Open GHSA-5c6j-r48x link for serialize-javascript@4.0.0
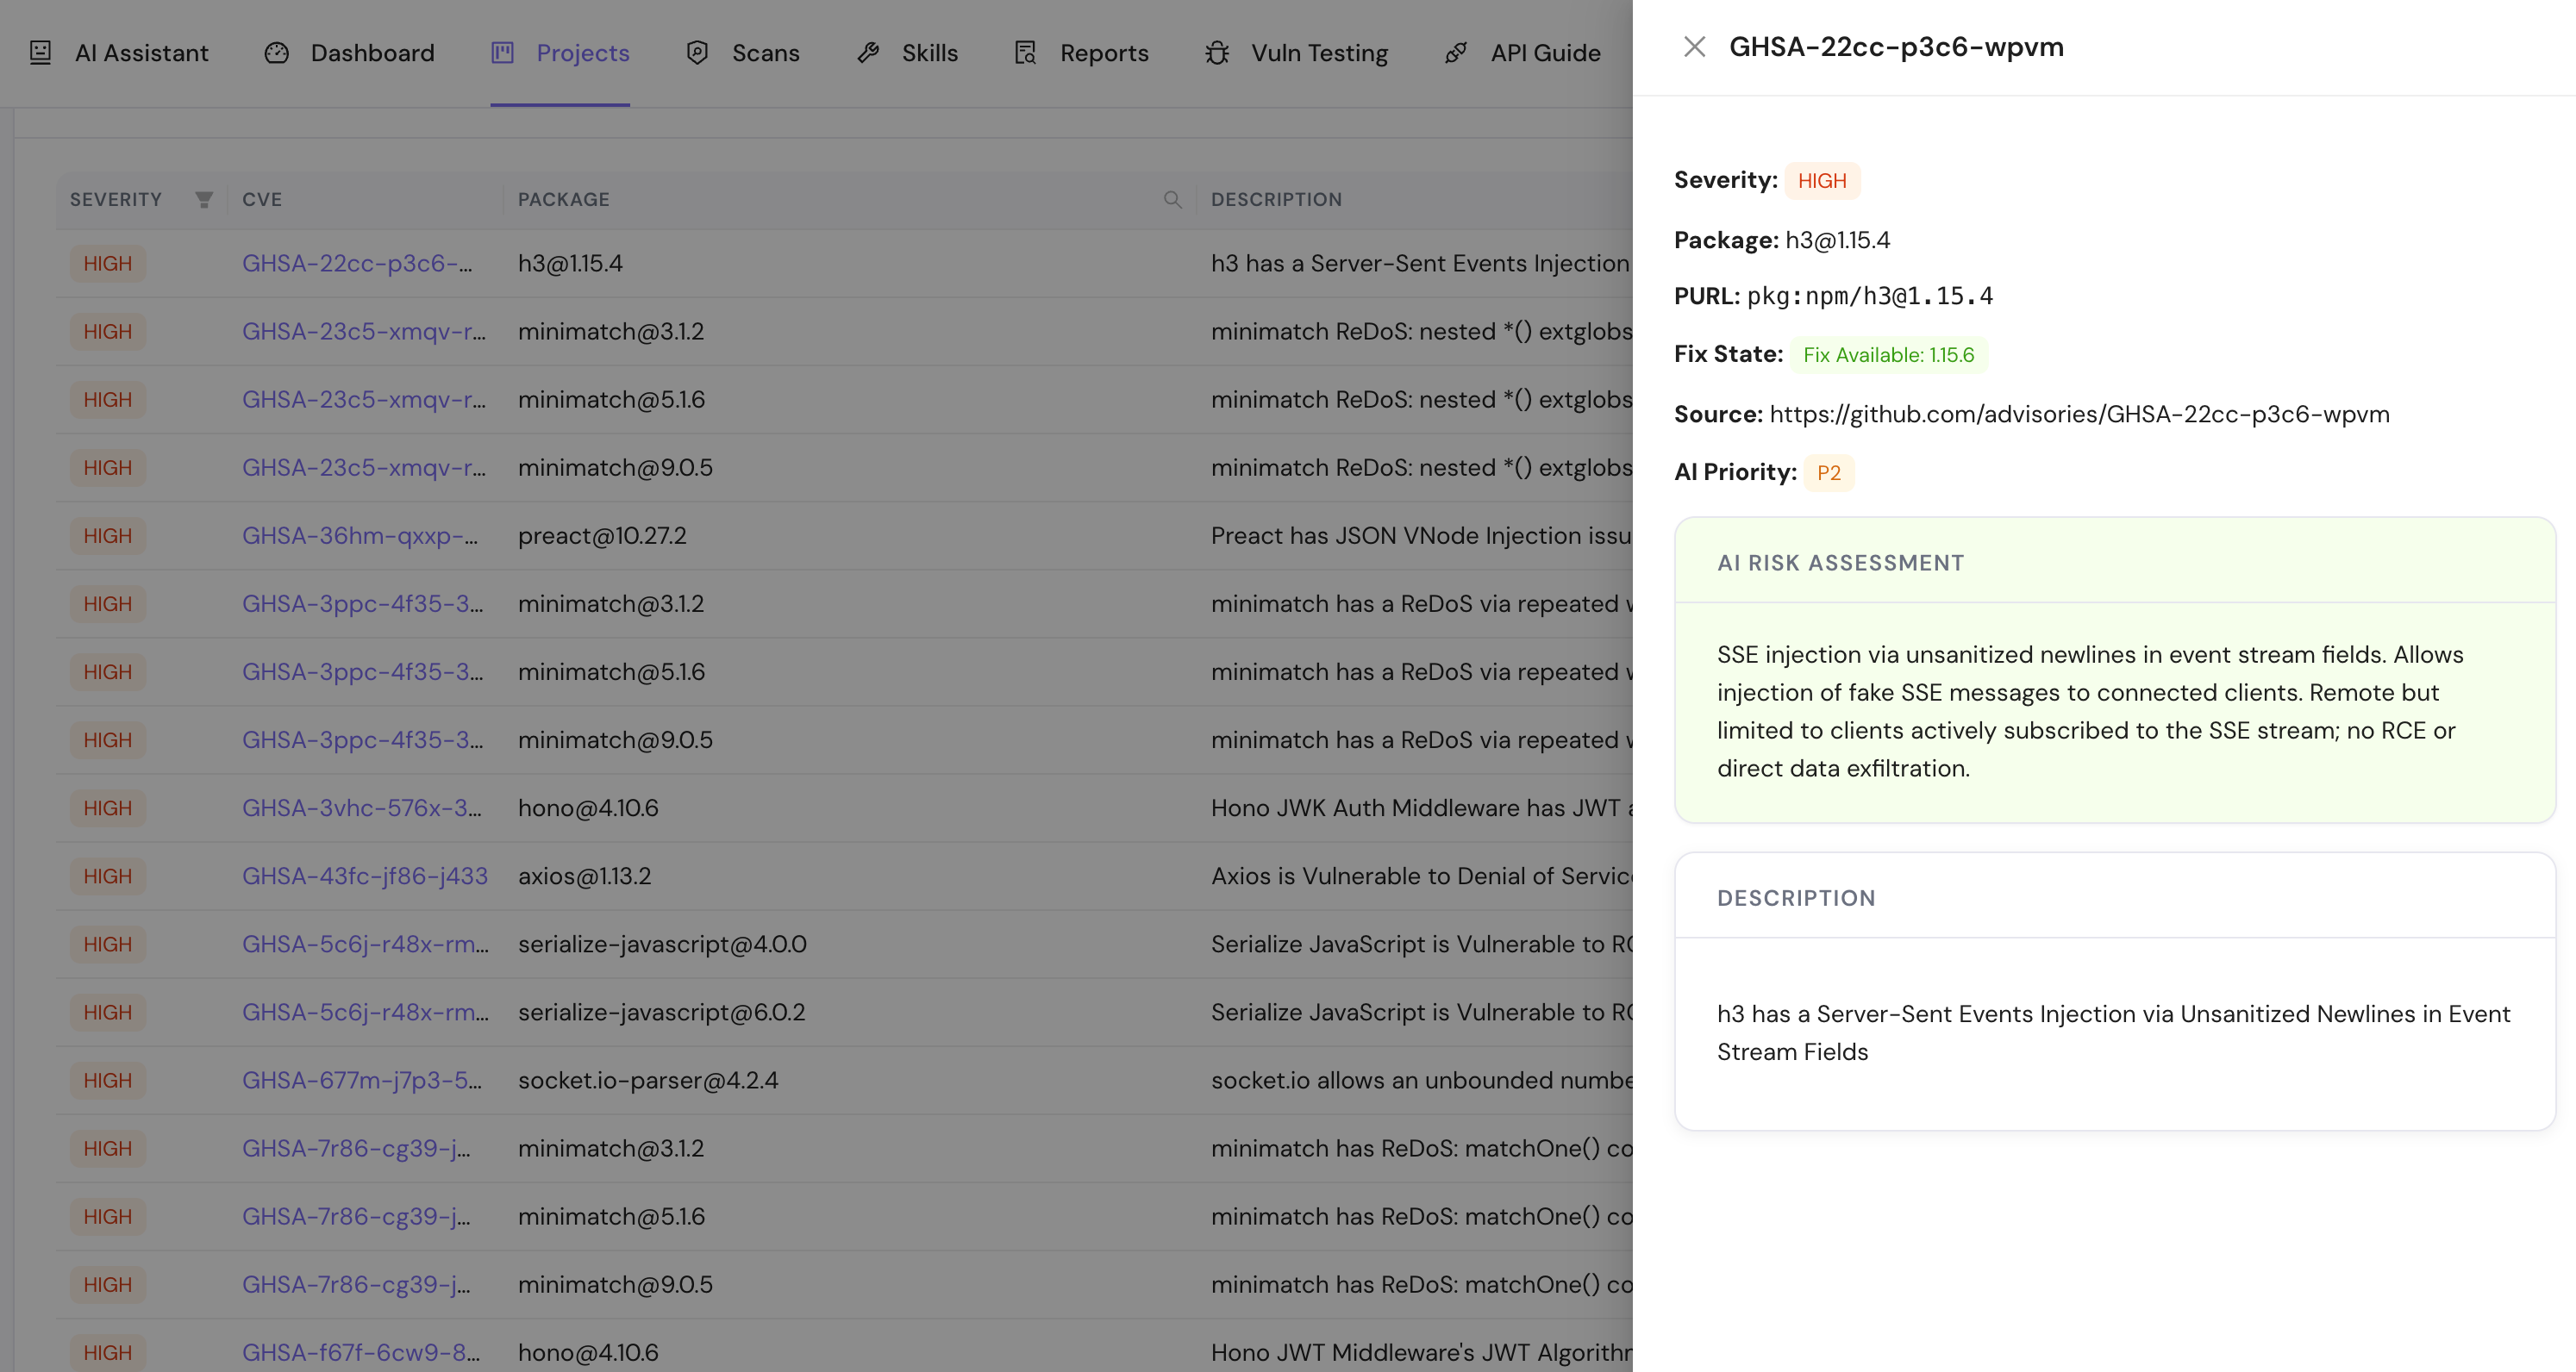Screen dimensions: 2576x1372 click(x=365, y=944)
